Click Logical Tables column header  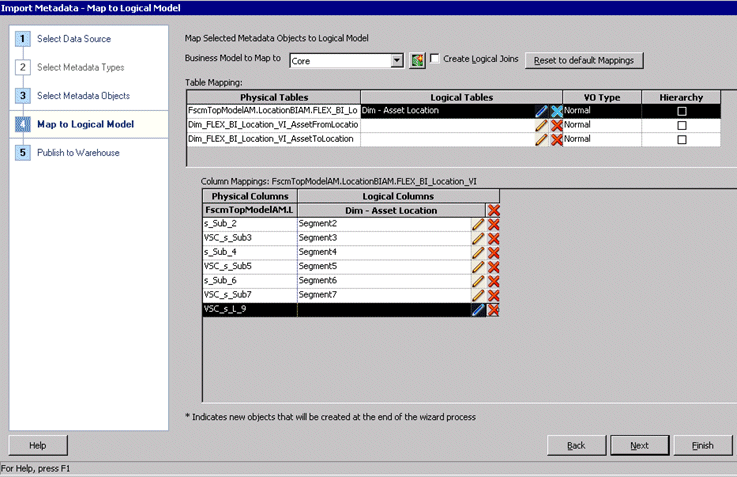click(462, 97)
